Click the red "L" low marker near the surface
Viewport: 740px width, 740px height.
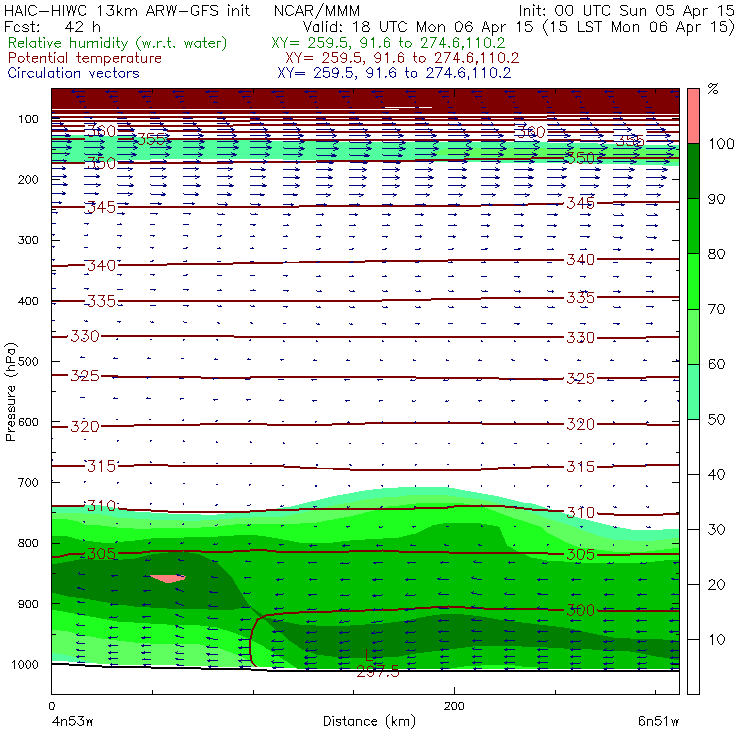[x=369, y=655]
